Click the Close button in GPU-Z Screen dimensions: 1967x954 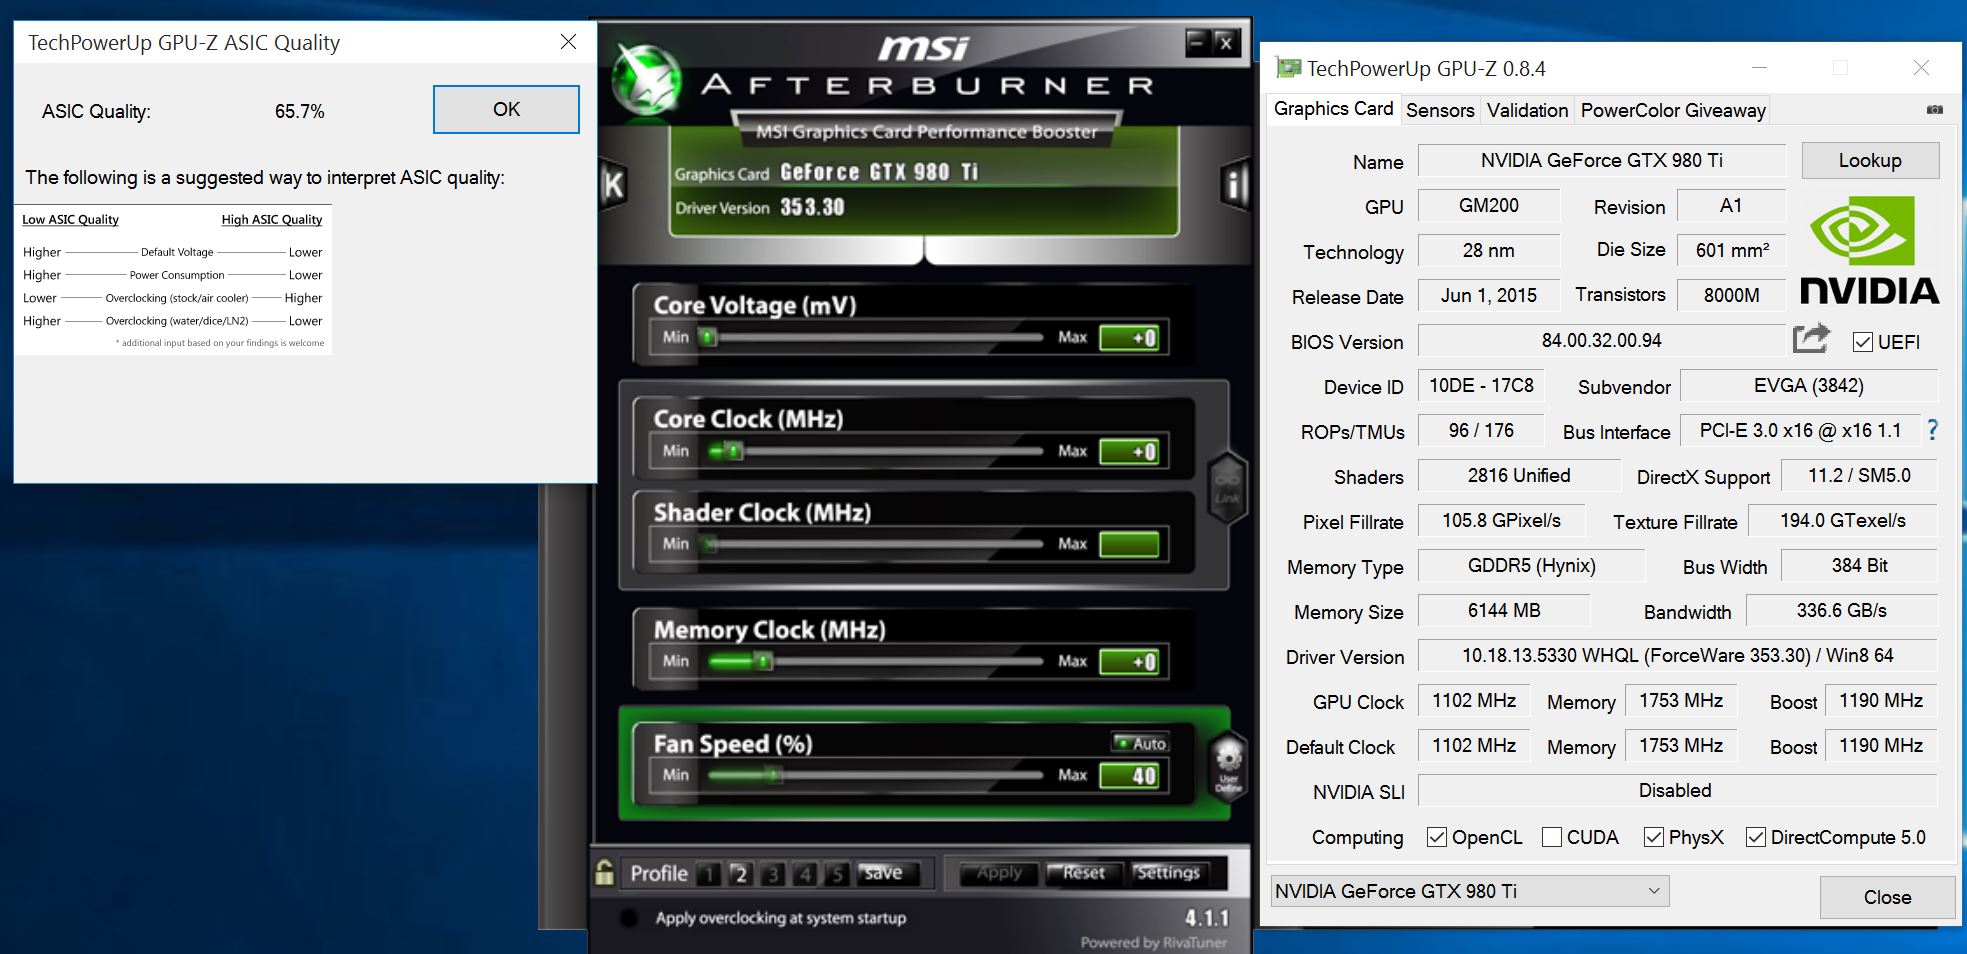coord(1887,897)
